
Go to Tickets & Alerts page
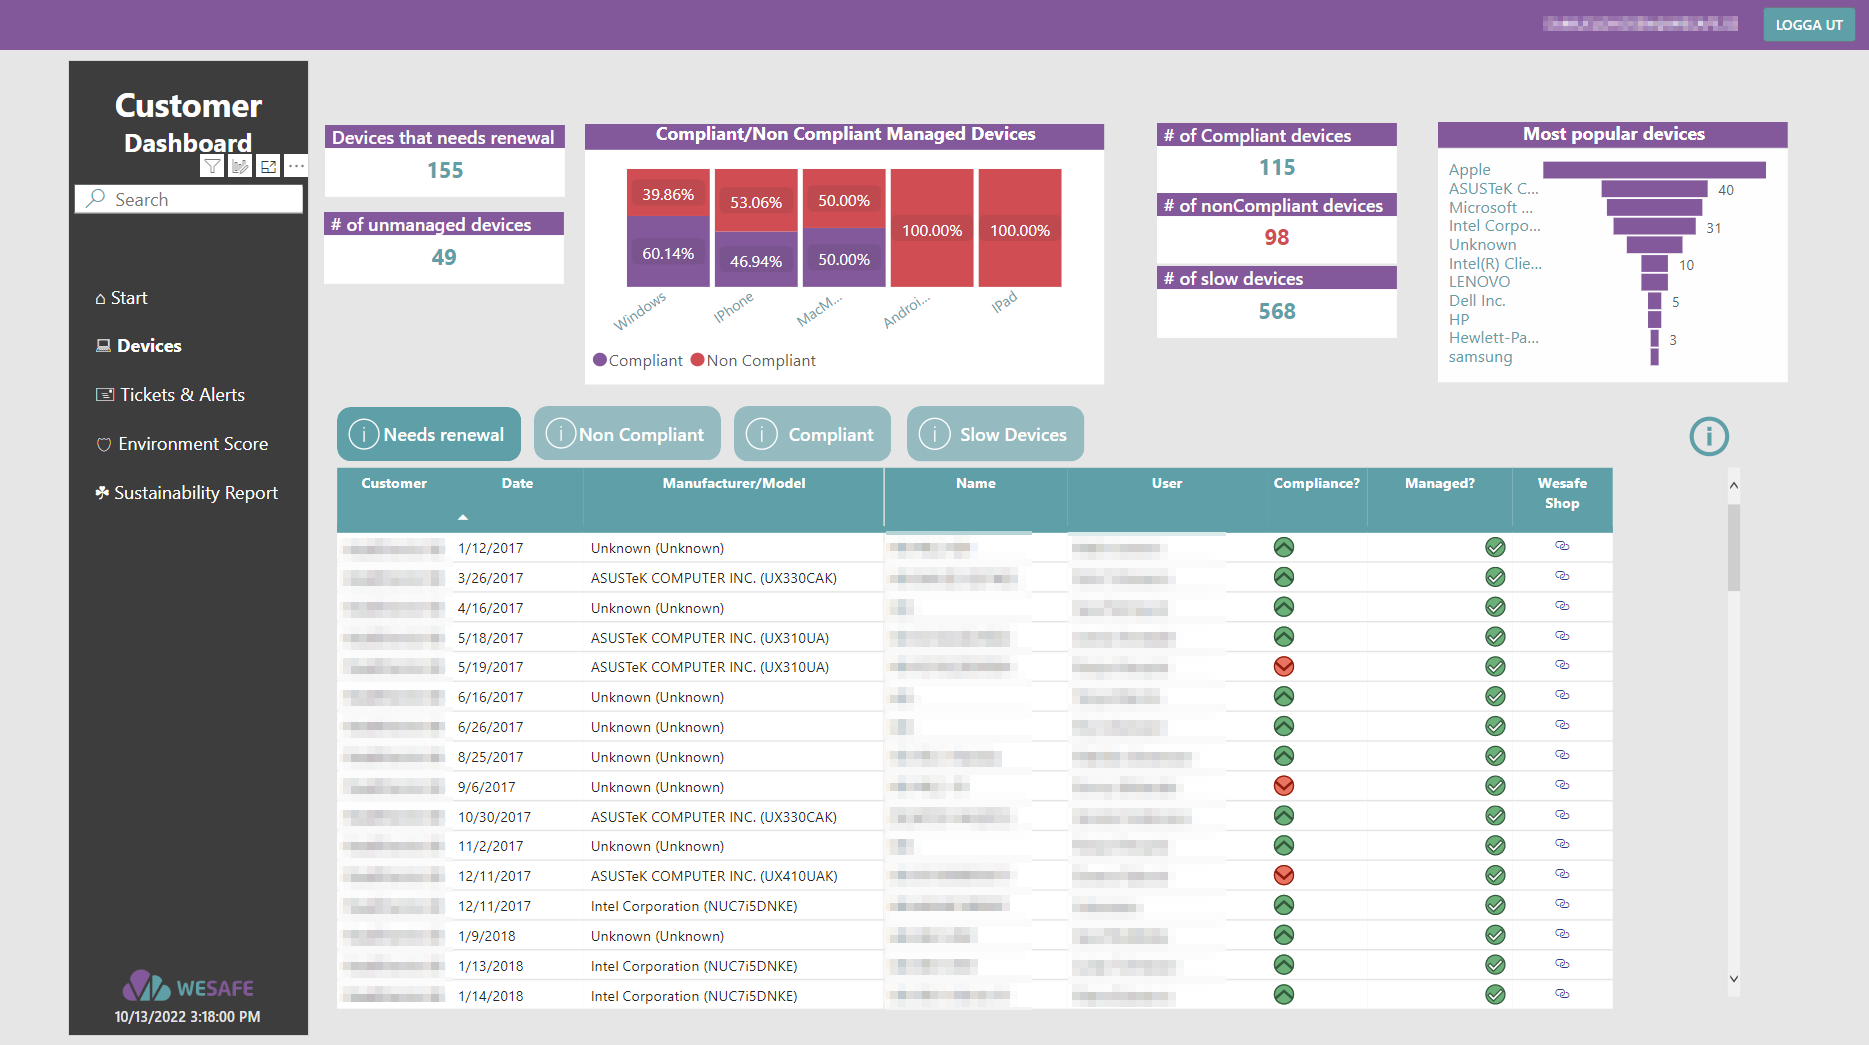[181, 395]
